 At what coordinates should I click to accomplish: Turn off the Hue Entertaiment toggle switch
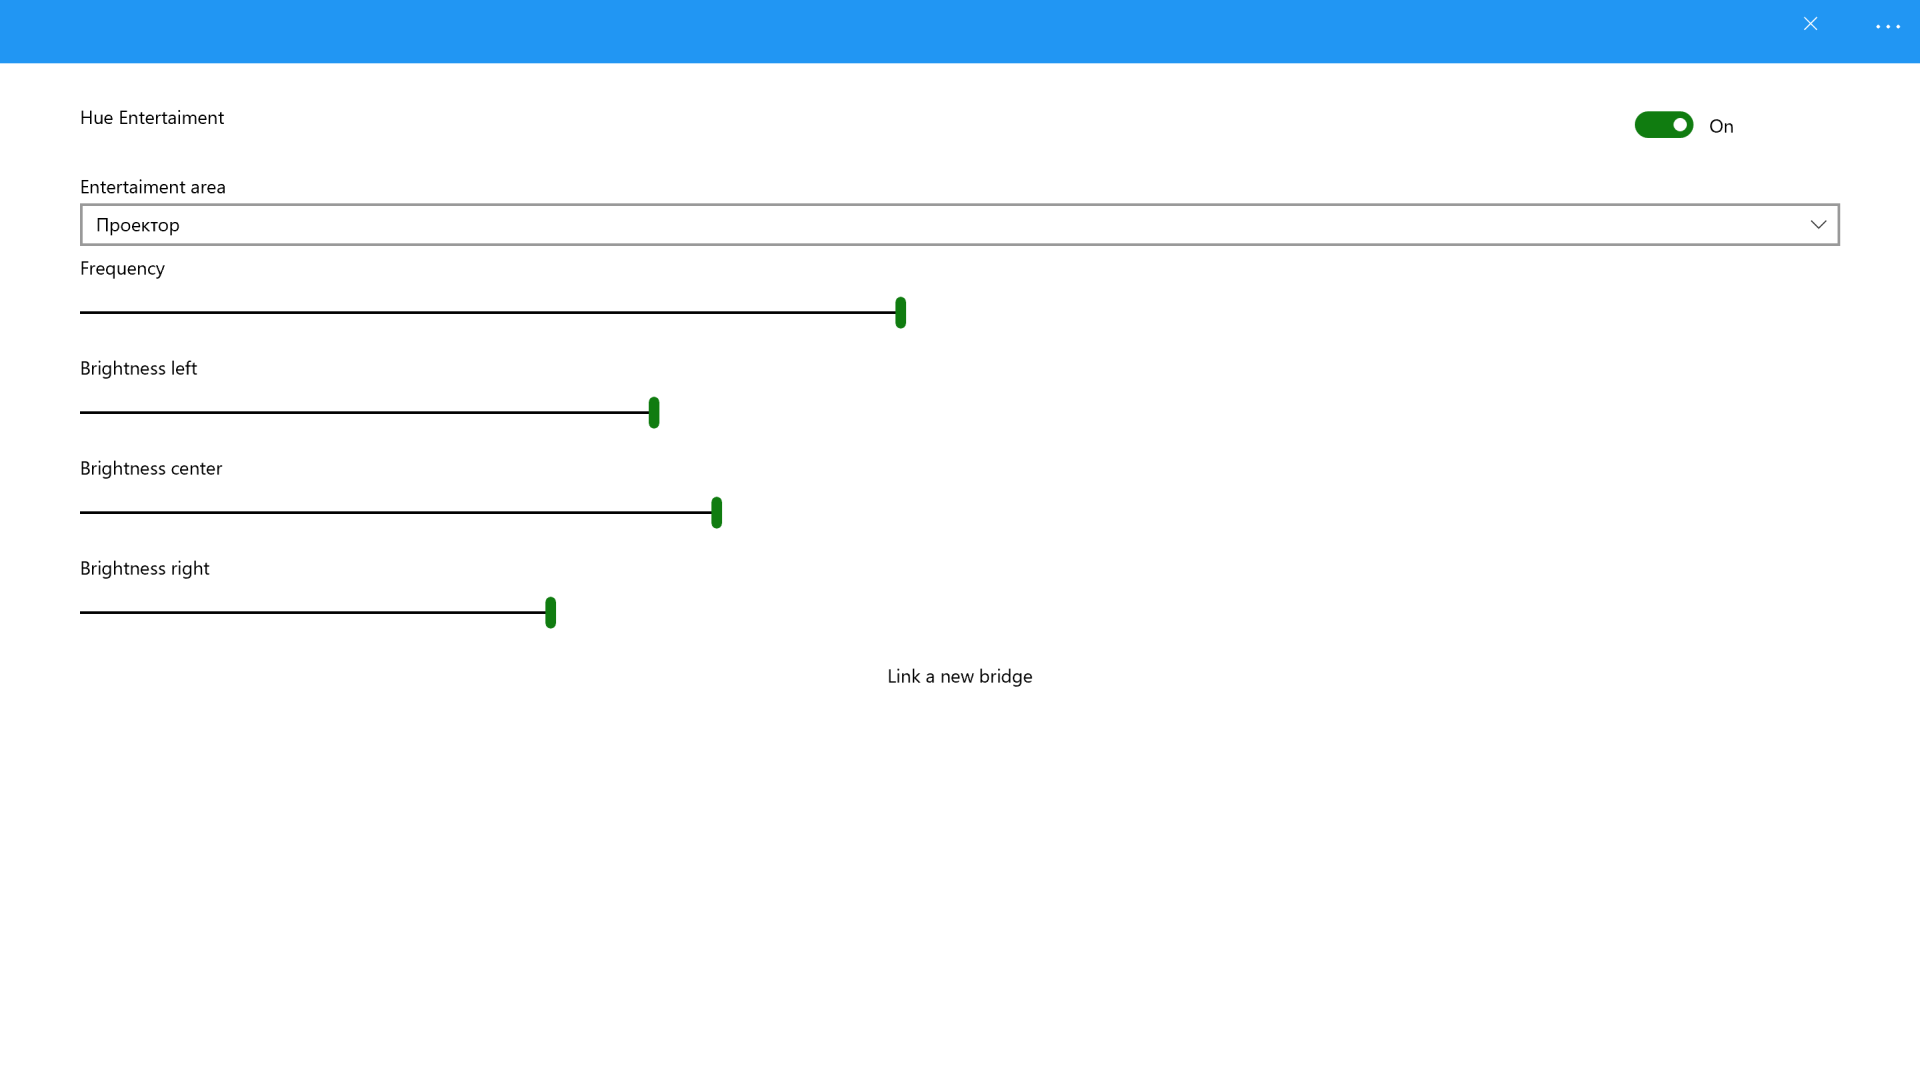pos(1663,125)
